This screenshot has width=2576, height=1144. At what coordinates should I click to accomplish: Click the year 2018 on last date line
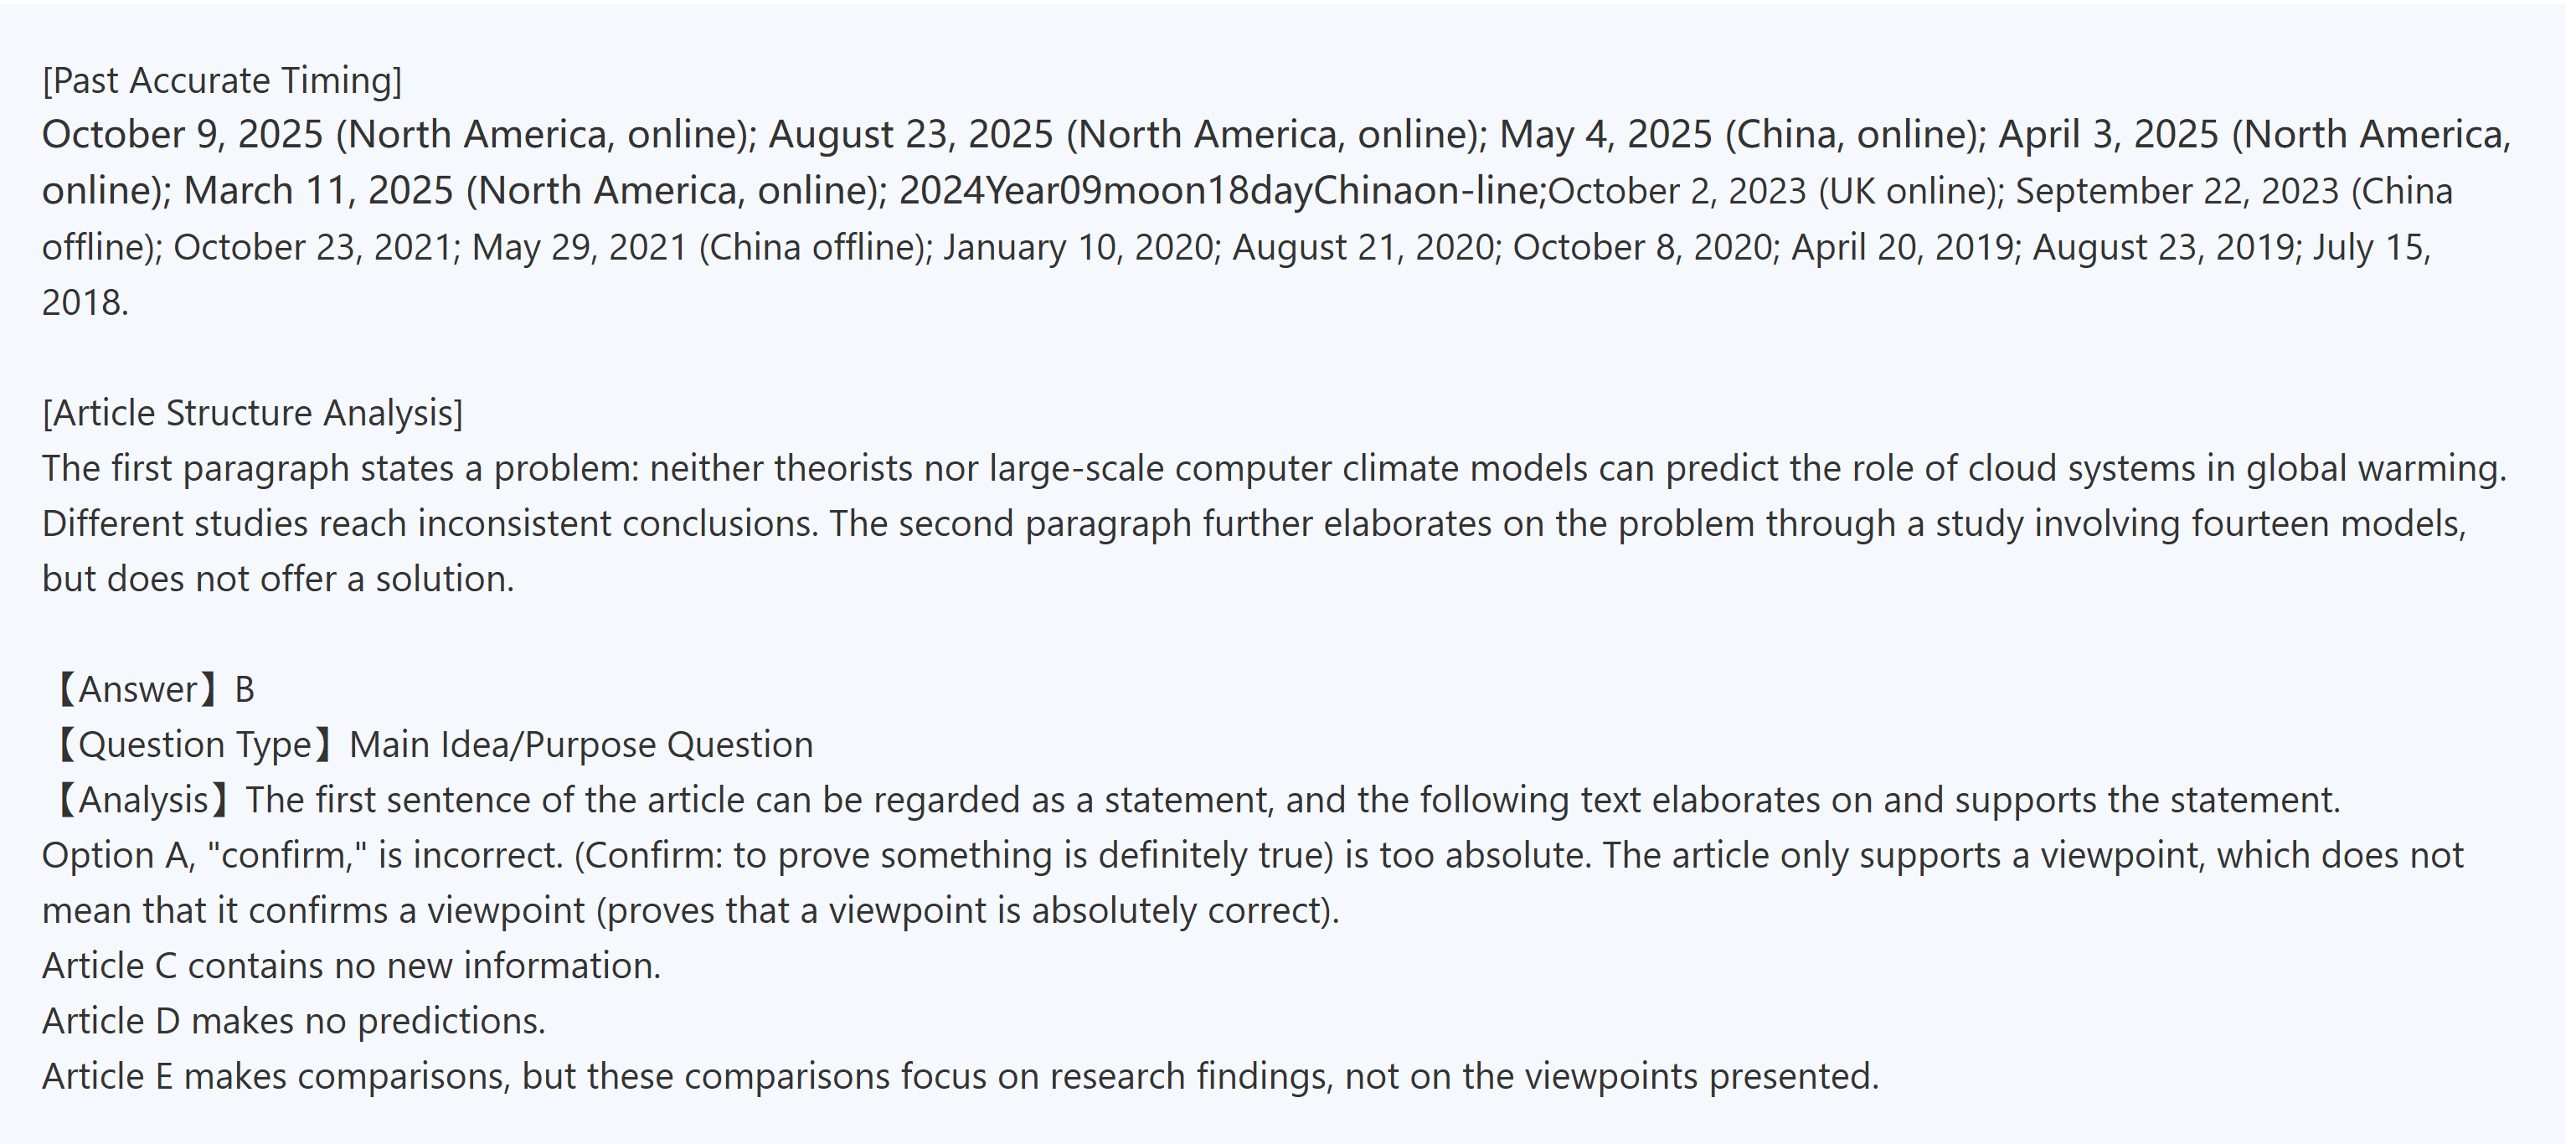tap(84, 302)
